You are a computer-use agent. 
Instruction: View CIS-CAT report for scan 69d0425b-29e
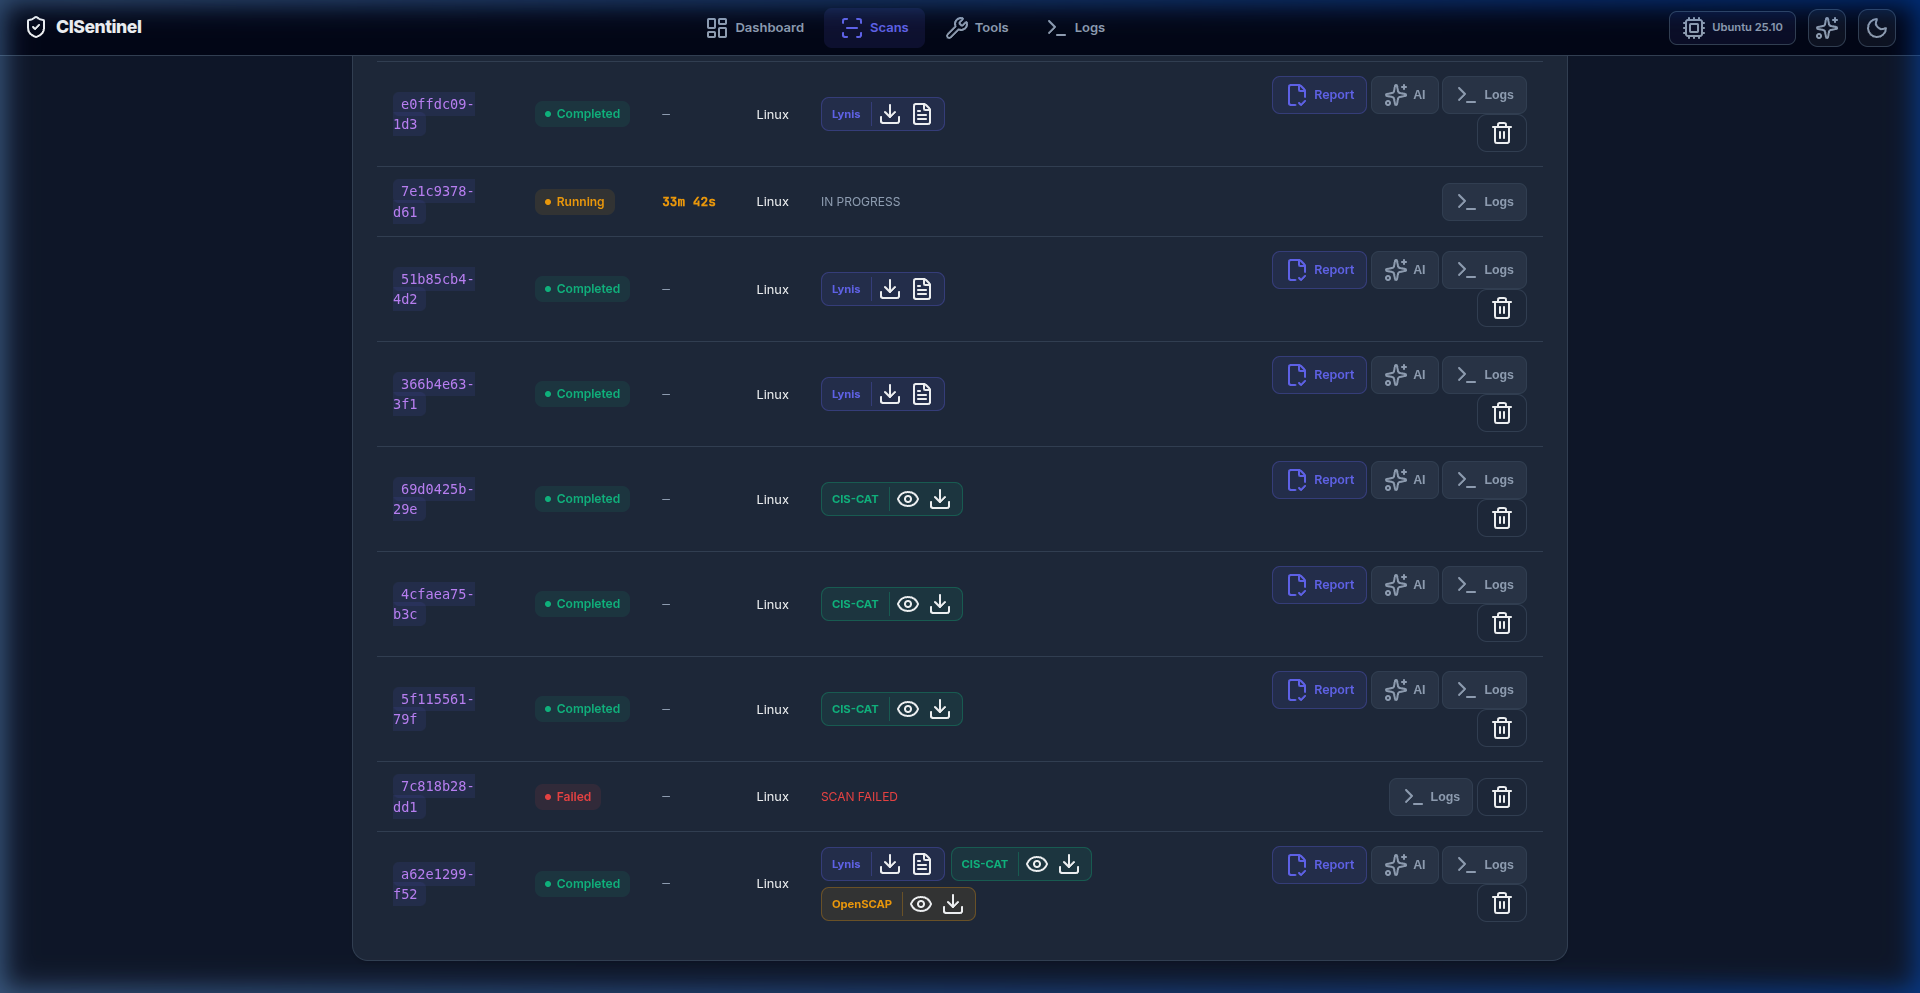[x=908, y=499]
